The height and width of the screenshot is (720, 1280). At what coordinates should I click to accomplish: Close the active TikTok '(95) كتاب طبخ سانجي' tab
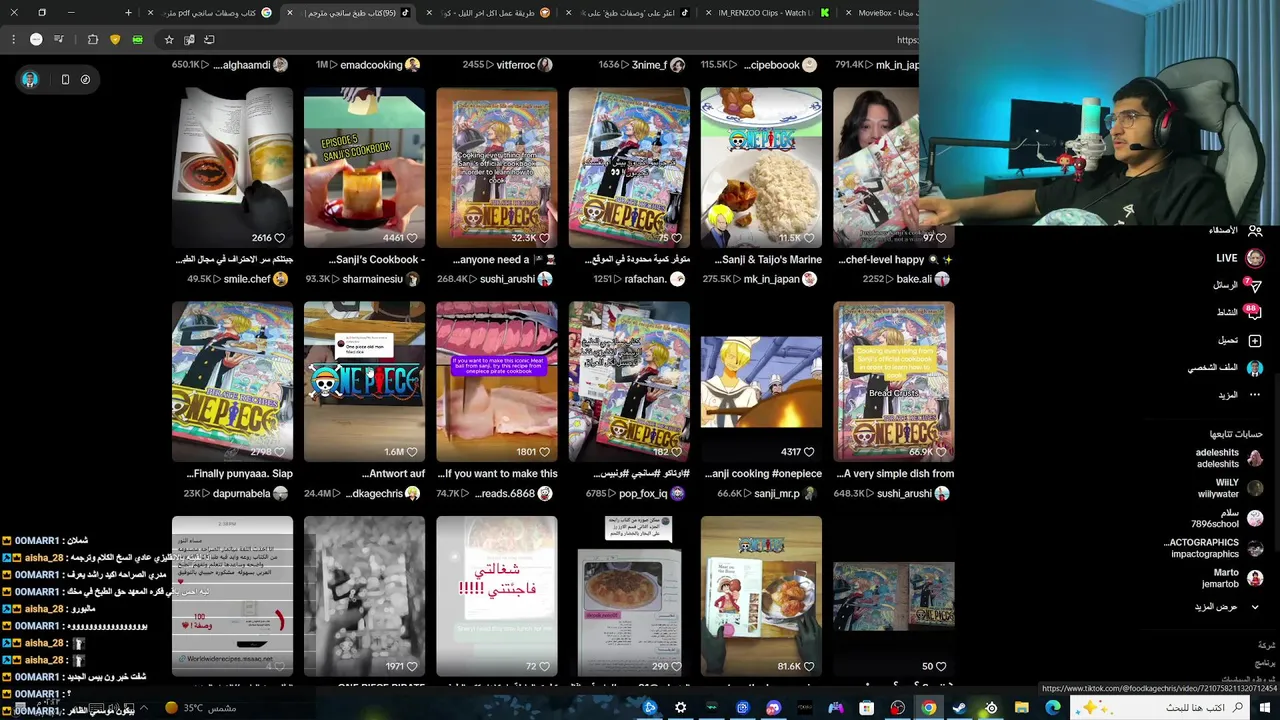290,13
